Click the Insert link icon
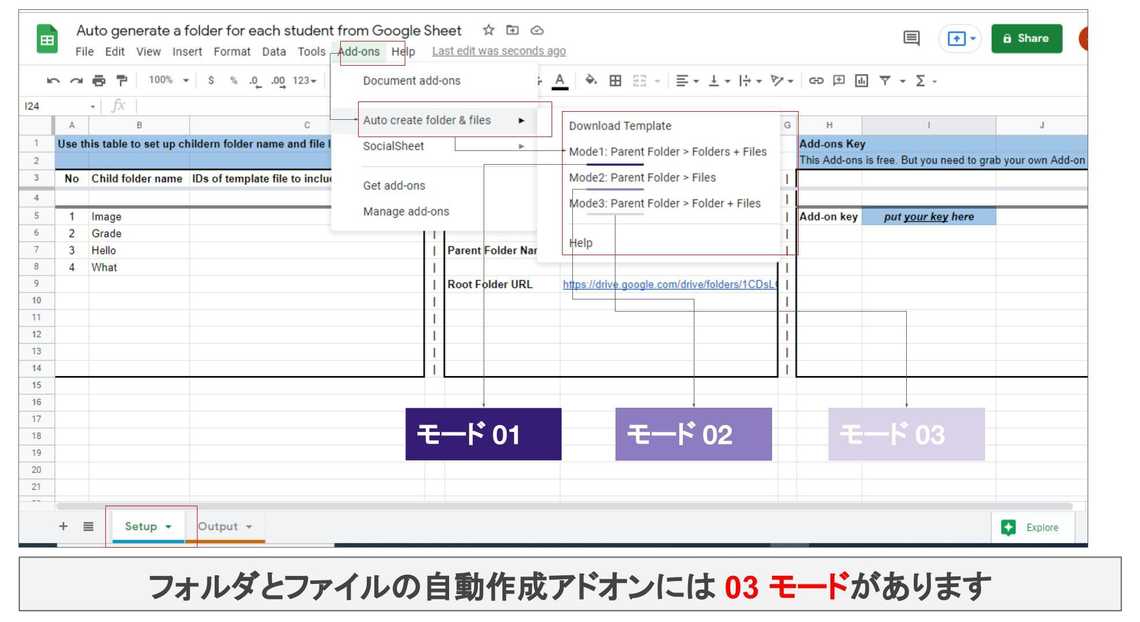1140x622 pixels. click(816, 81)
